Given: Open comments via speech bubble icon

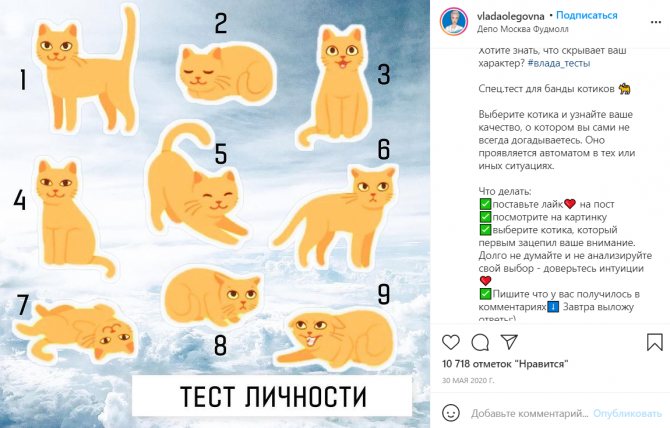Looking at the screenshot, I should (480, 342).
